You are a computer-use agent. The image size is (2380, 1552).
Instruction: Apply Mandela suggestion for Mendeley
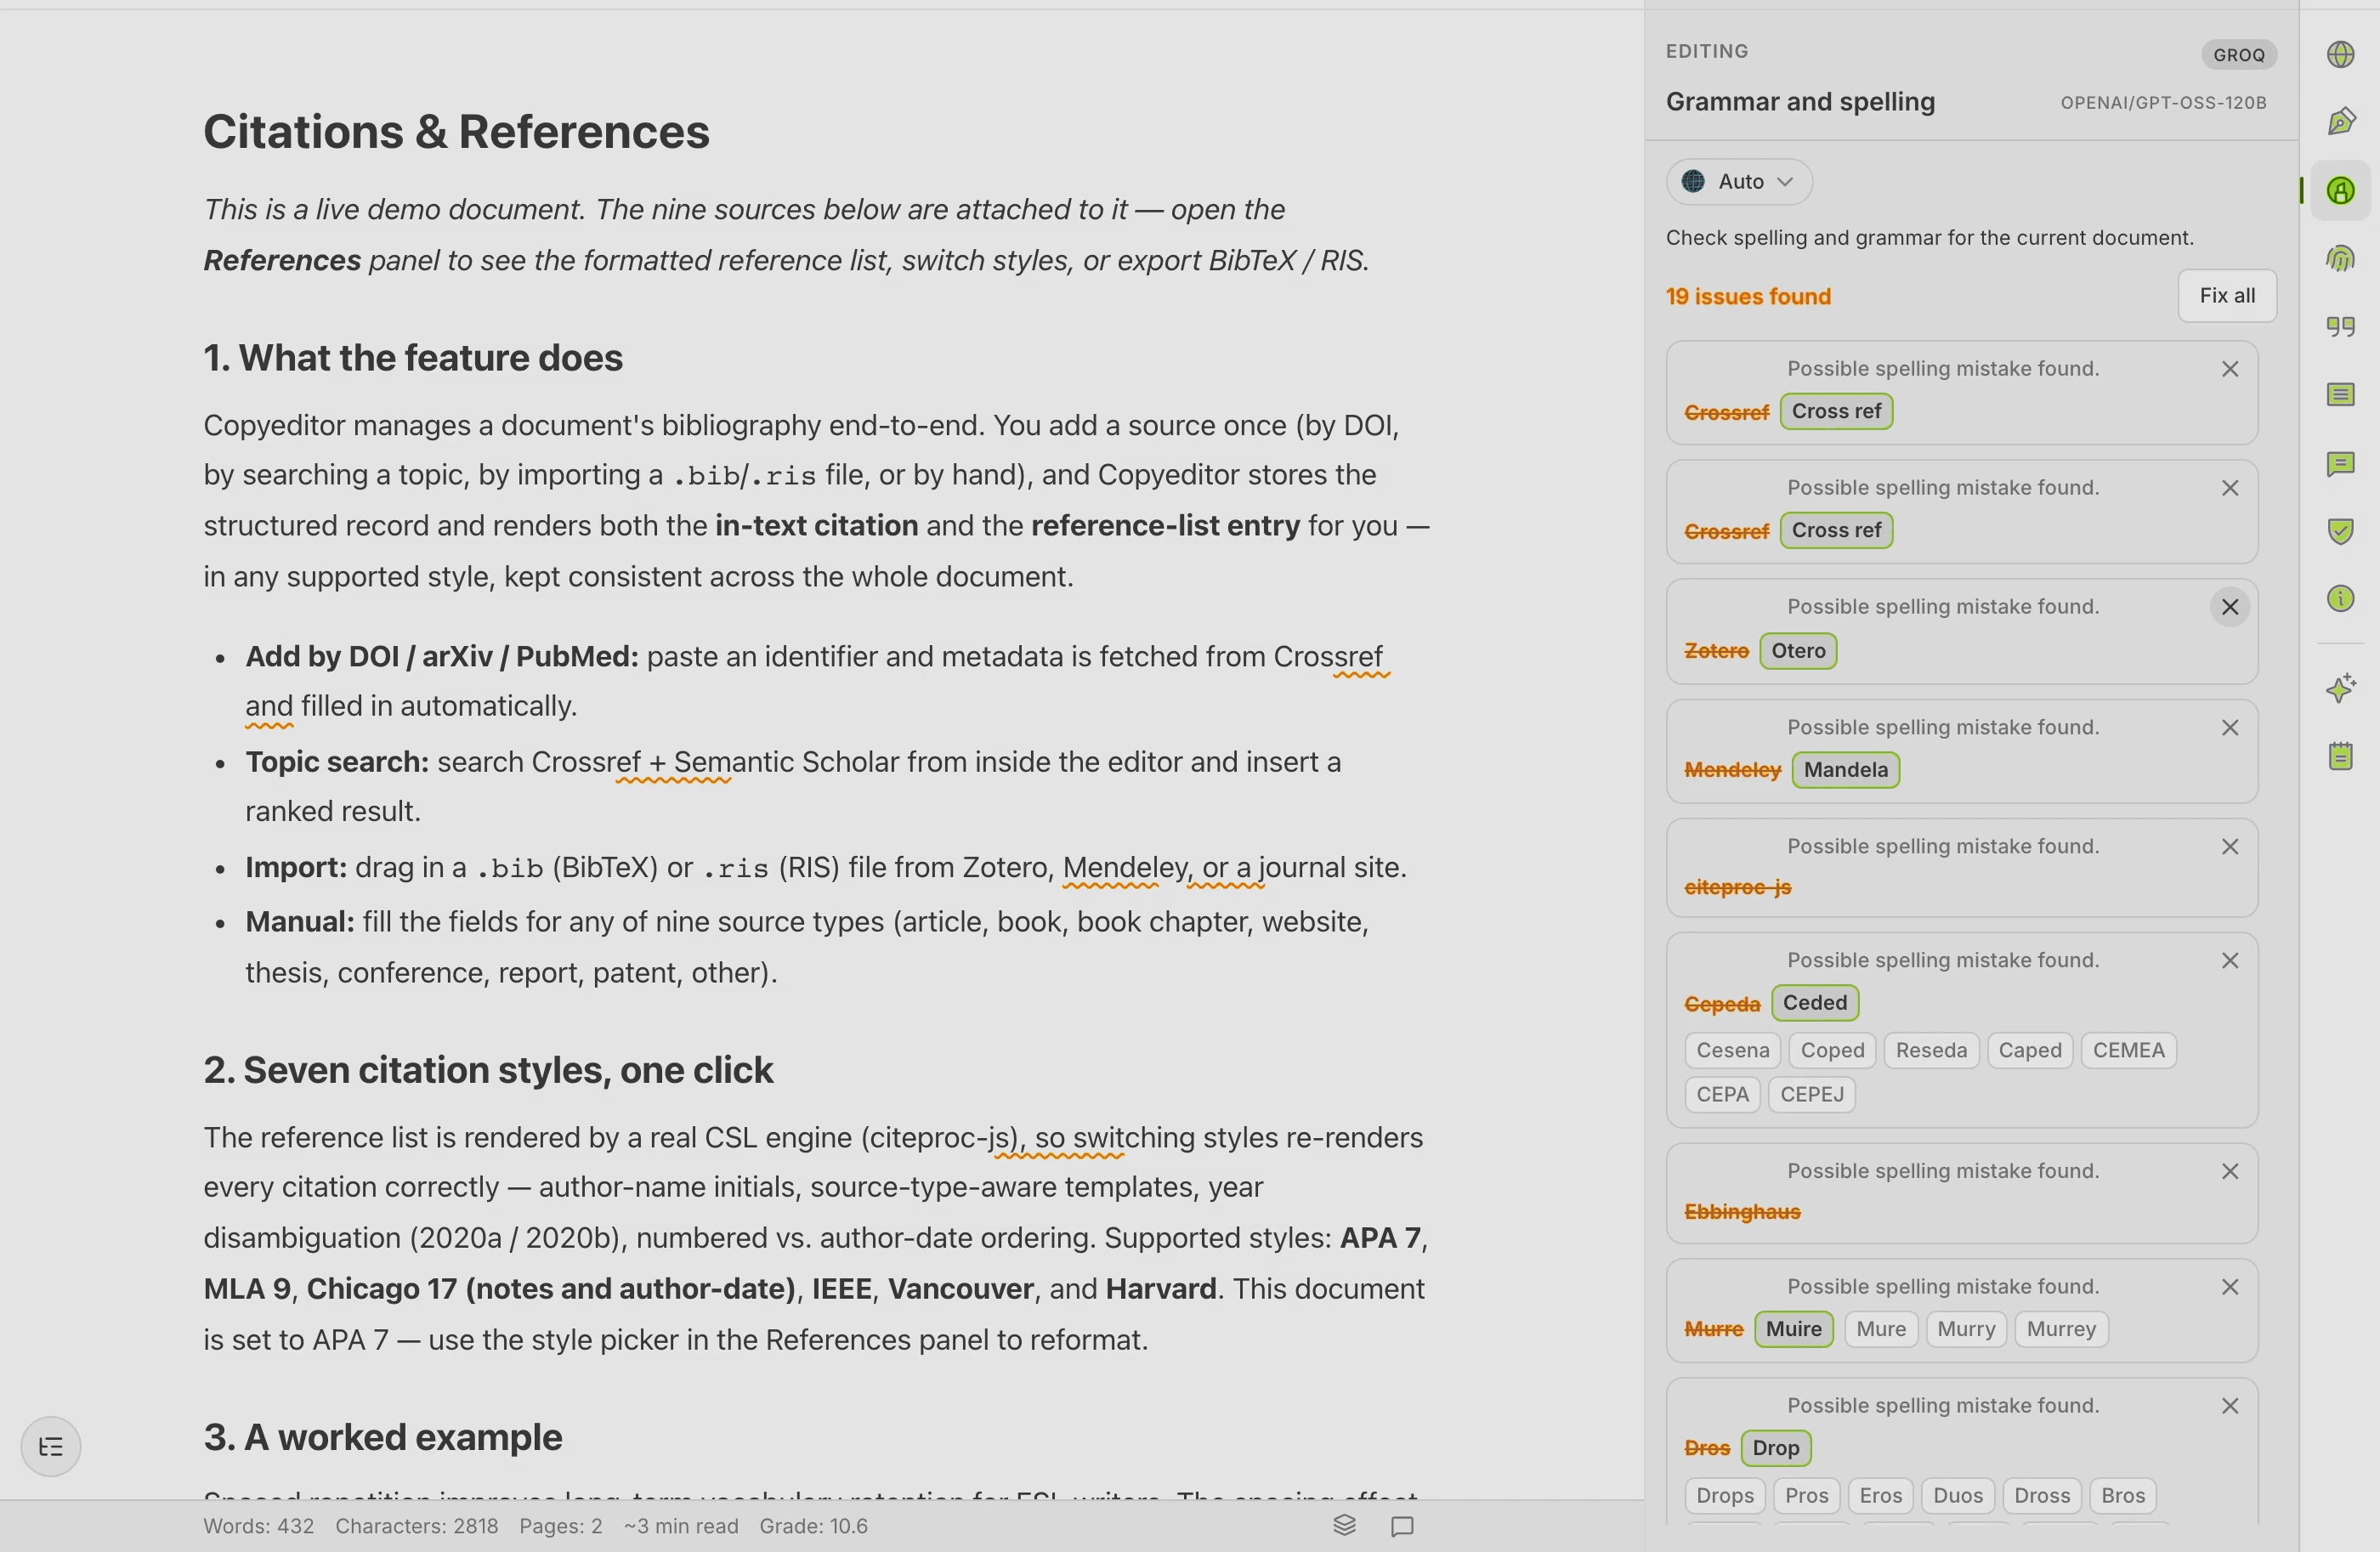[x=1845, y=770]
